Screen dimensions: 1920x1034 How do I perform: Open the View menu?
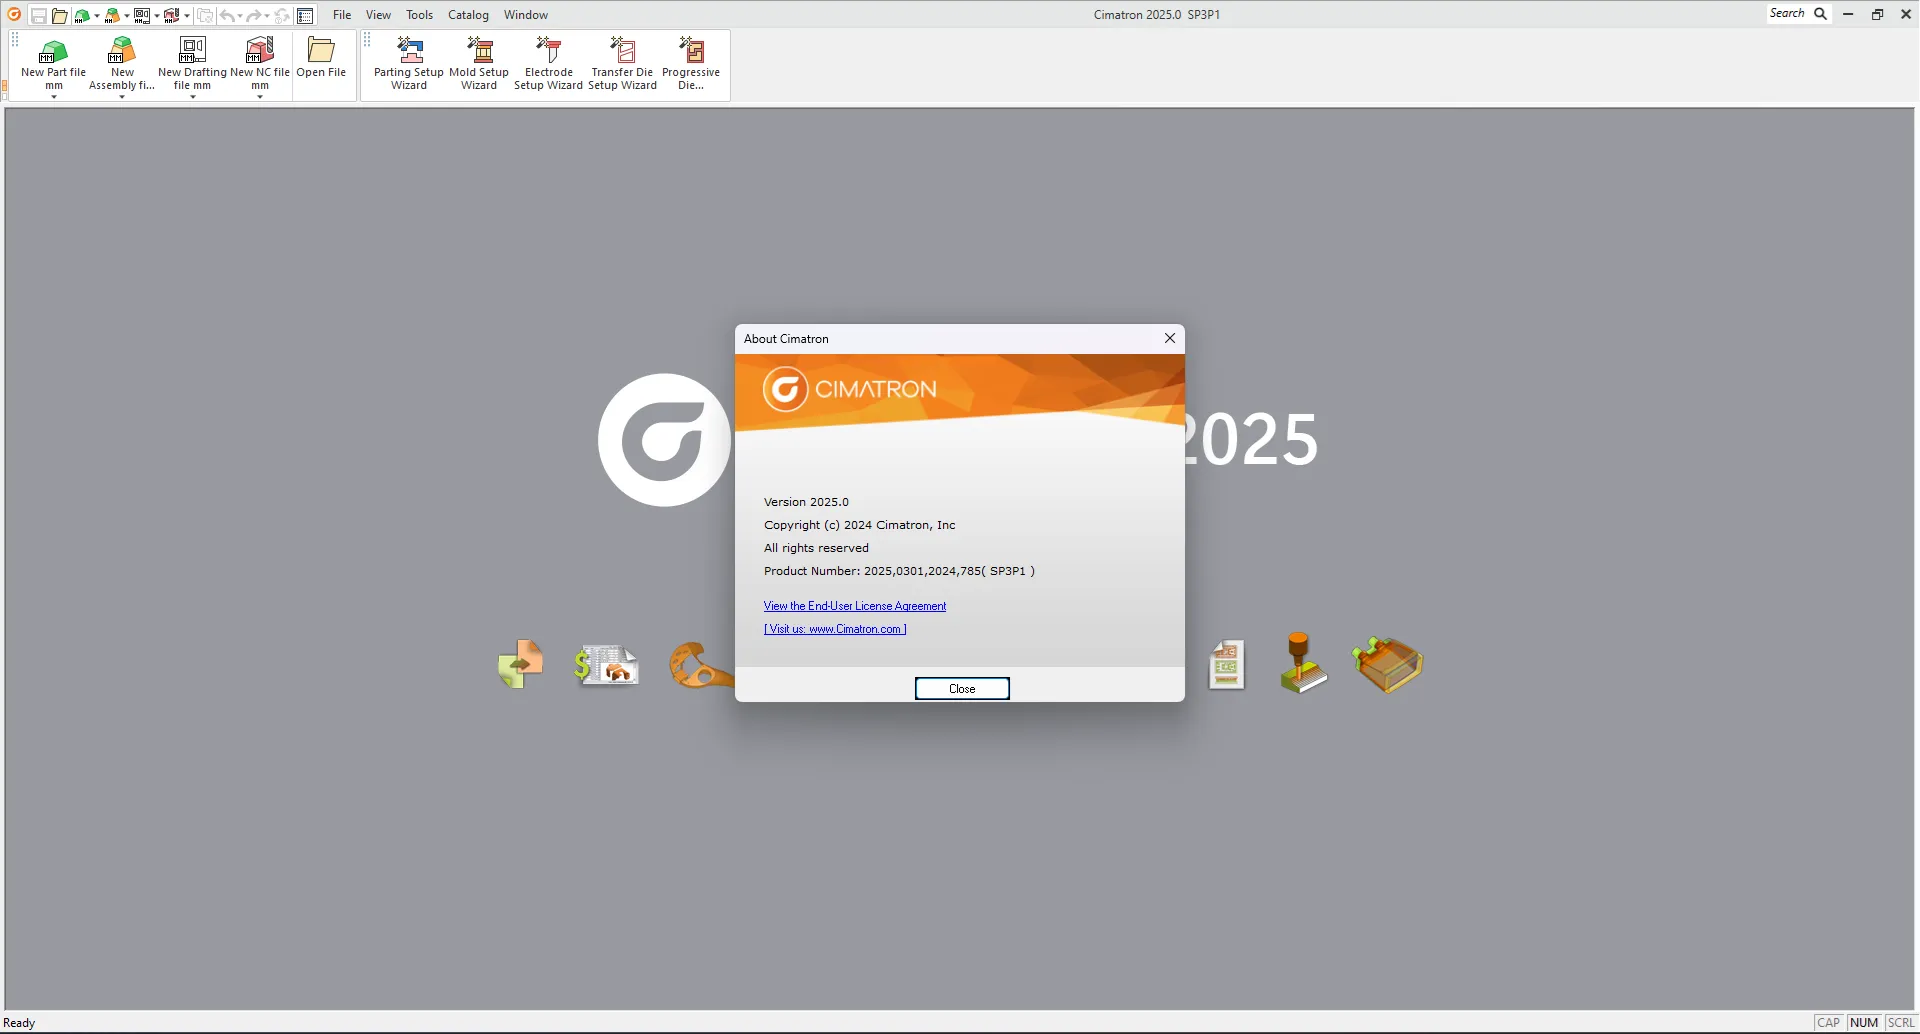coord(378,15)
